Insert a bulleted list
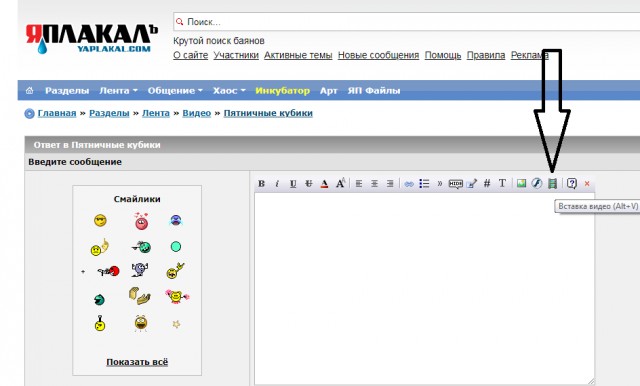Viewport: 640px width, 386px height. click(x=424, y=184)
